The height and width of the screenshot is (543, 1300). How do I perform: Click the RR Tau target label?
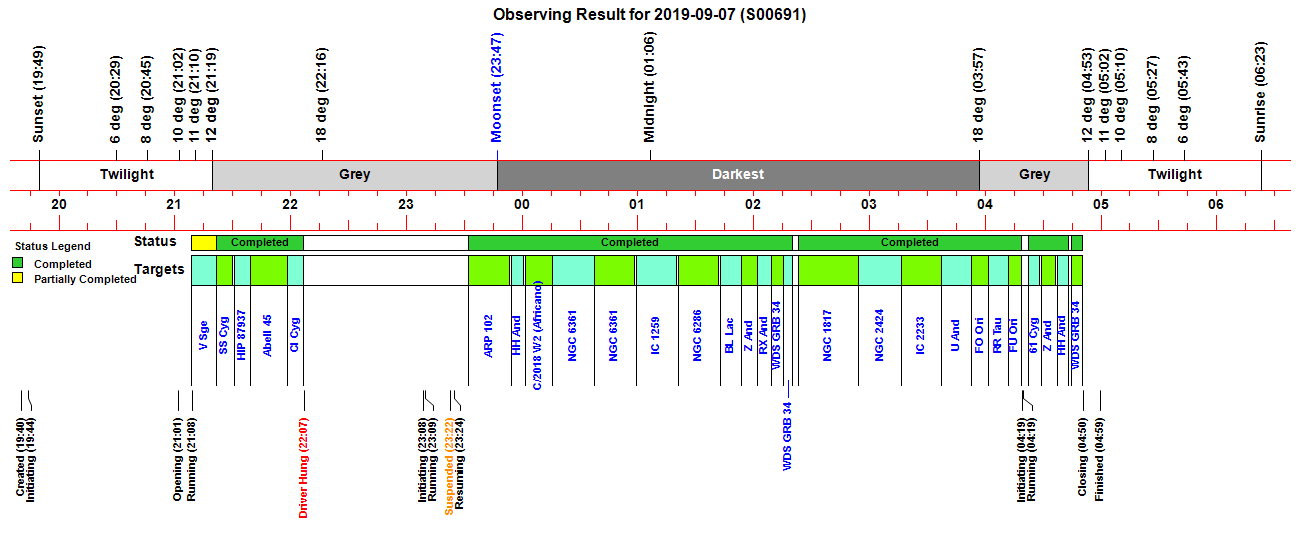[x=997, y=336]
